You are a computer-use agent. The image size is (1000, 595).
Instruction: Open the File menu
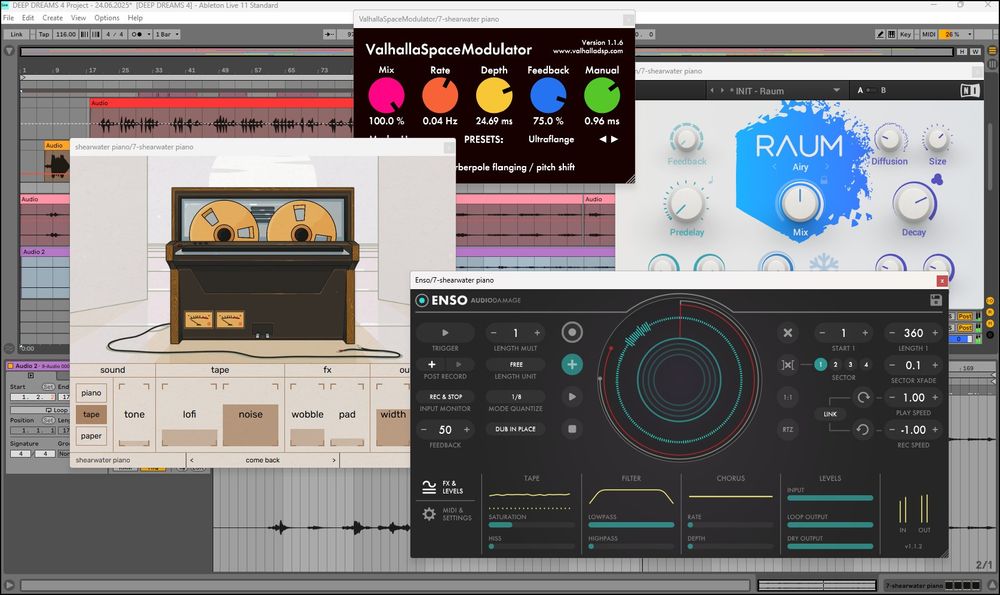8,18
